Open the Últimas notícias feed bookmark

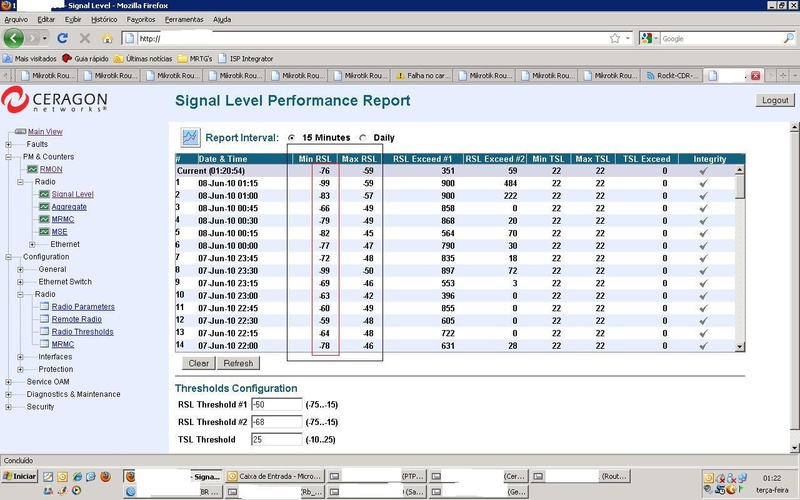tap(143, 59)
